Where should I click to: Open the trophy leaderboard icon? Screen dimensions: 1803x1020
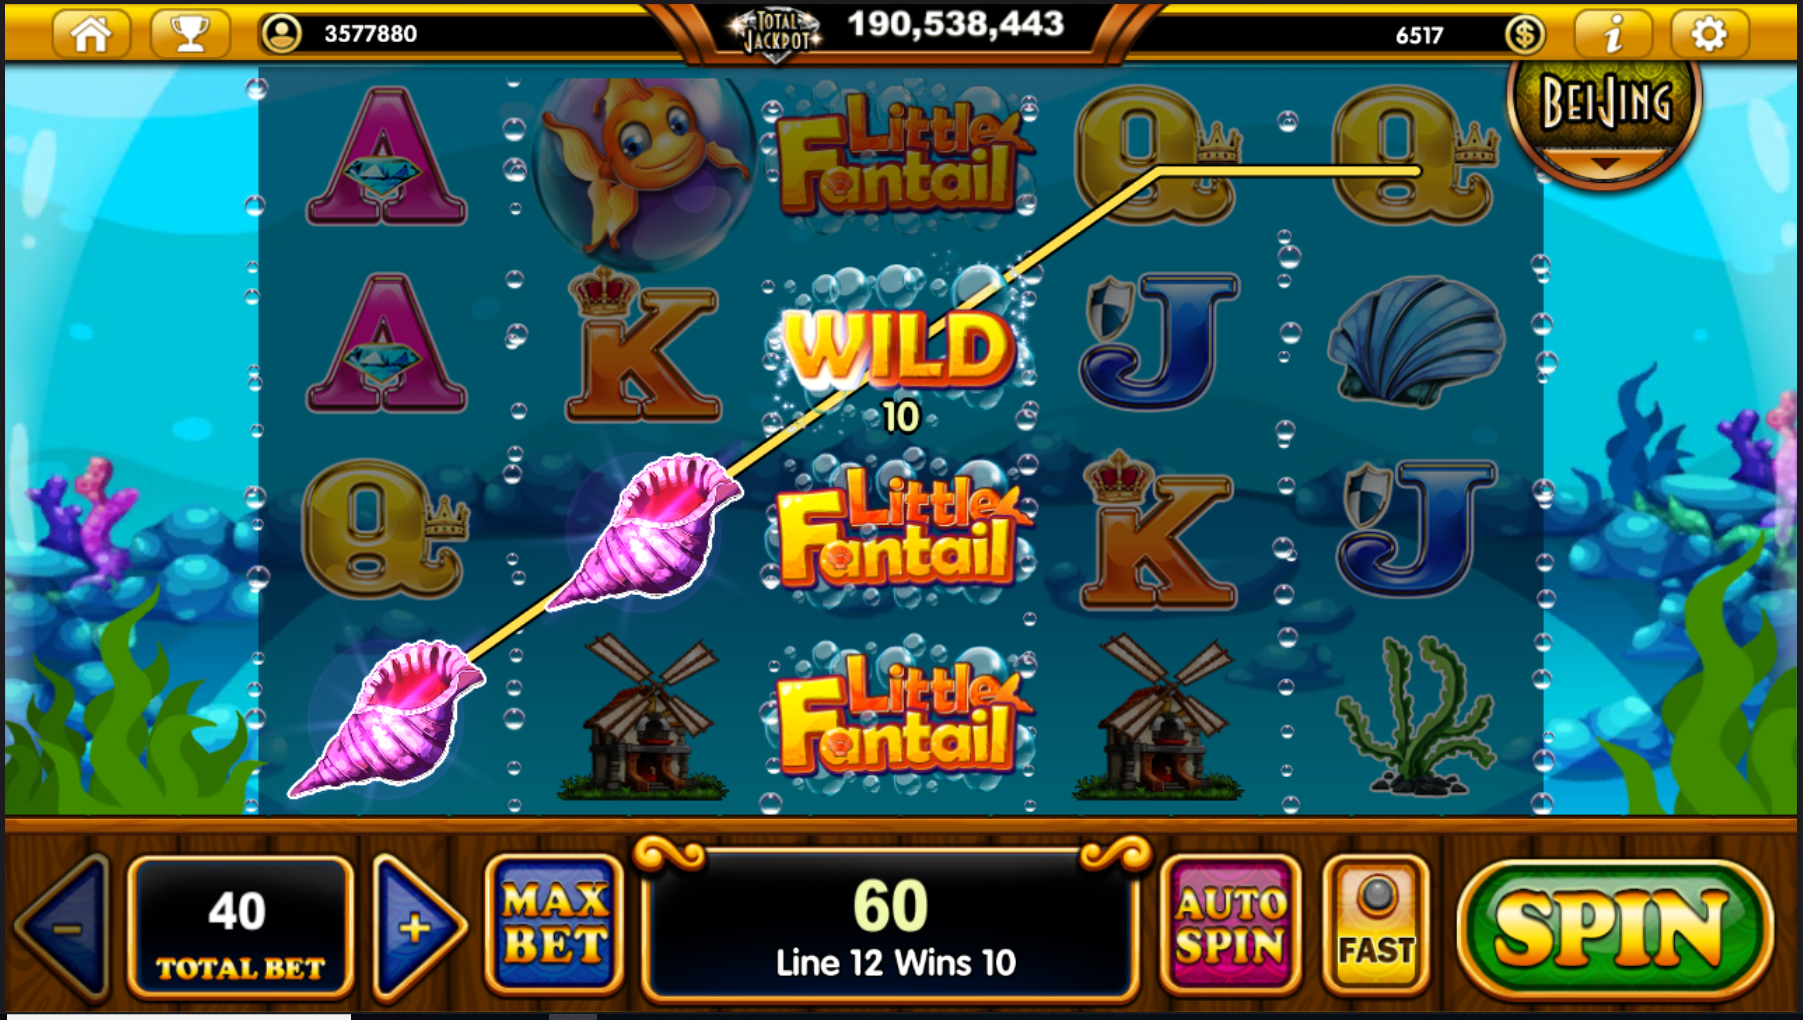pos(190,33)
